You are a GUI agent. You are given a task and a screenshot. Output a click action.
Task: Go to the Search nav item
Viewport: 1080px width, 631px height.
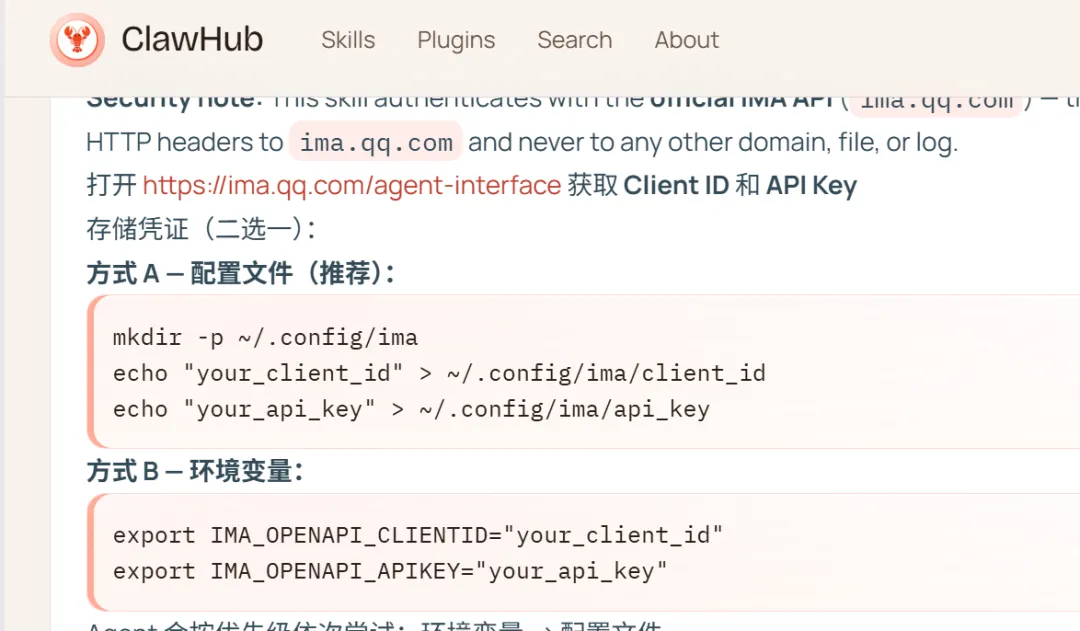574,40
